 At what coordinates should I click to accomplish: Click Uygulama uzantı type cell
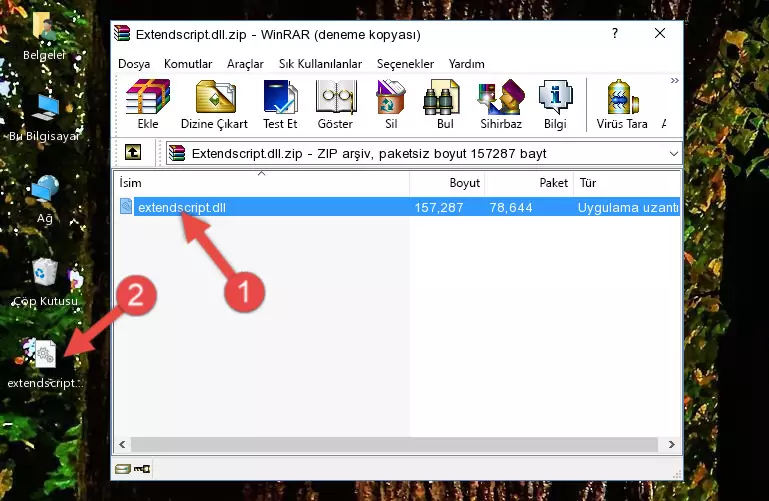tap(628, 207)
